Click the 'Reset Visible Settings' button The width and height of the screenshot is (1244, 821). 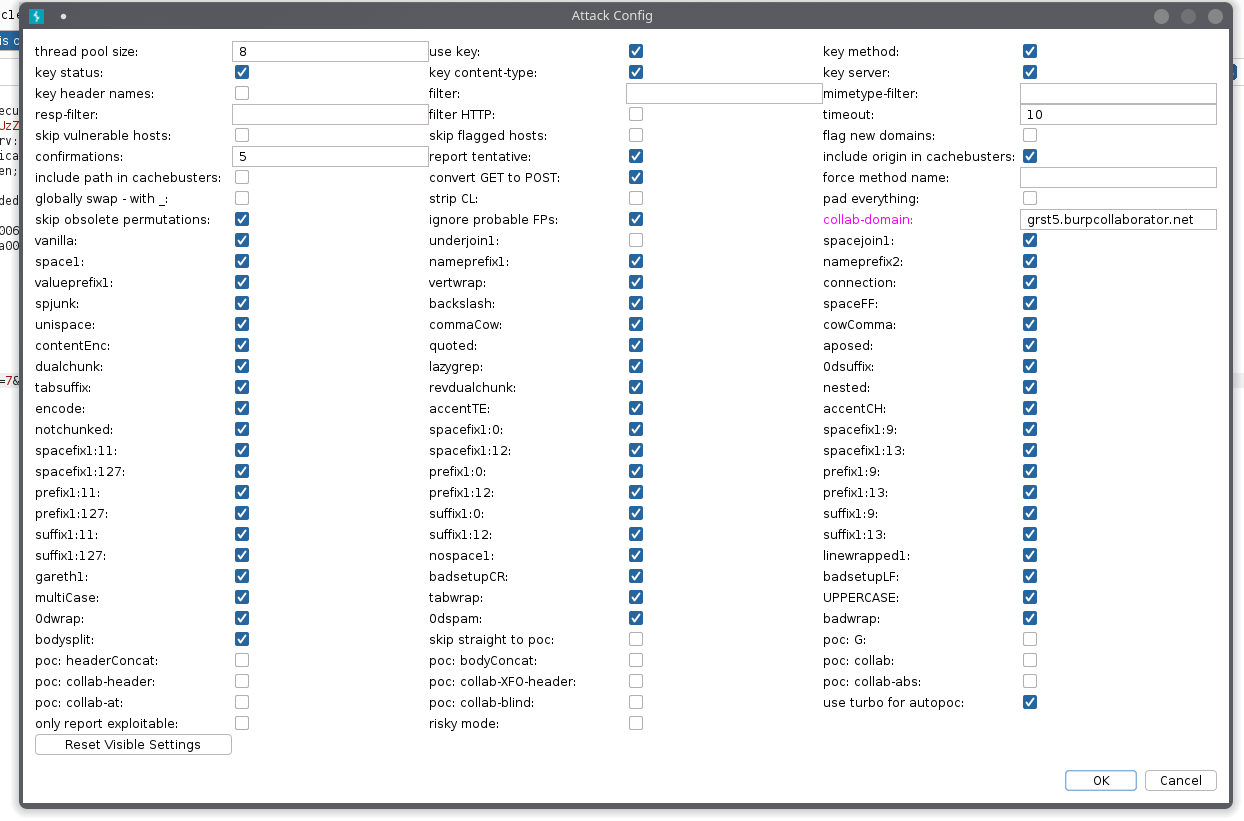click(133, 745)
